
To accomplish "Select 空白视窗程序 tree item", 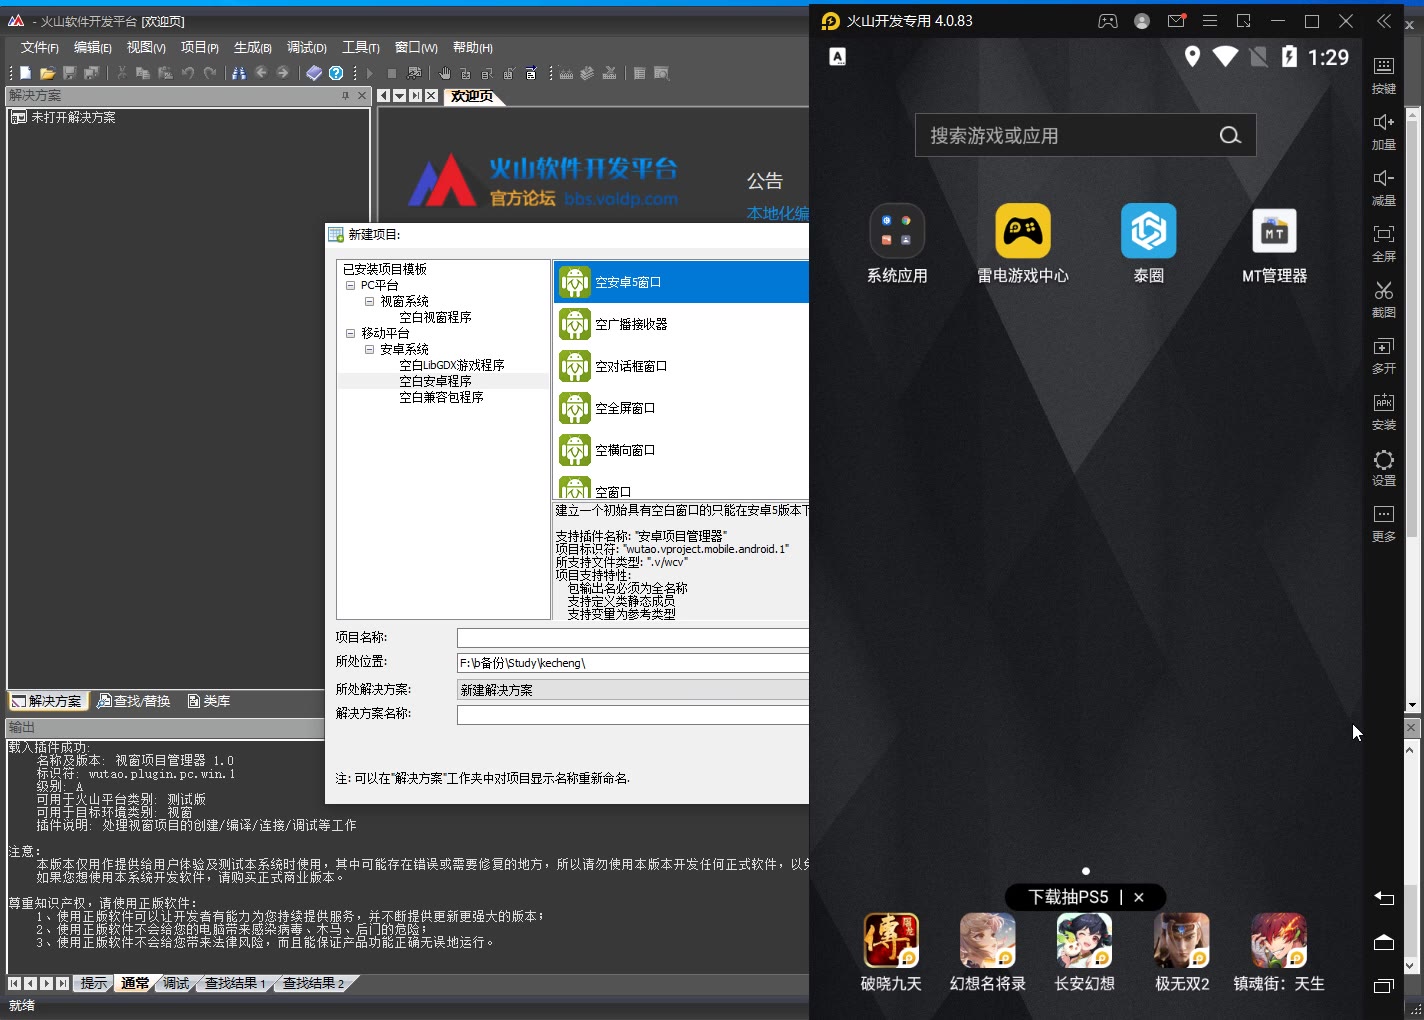I will [435, 317].
